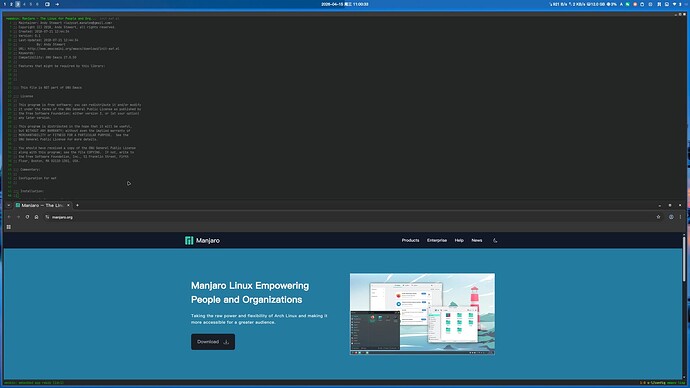Click the 'Configuration for eaf' line
Screen dimensions: 690x388
[37, 178]
